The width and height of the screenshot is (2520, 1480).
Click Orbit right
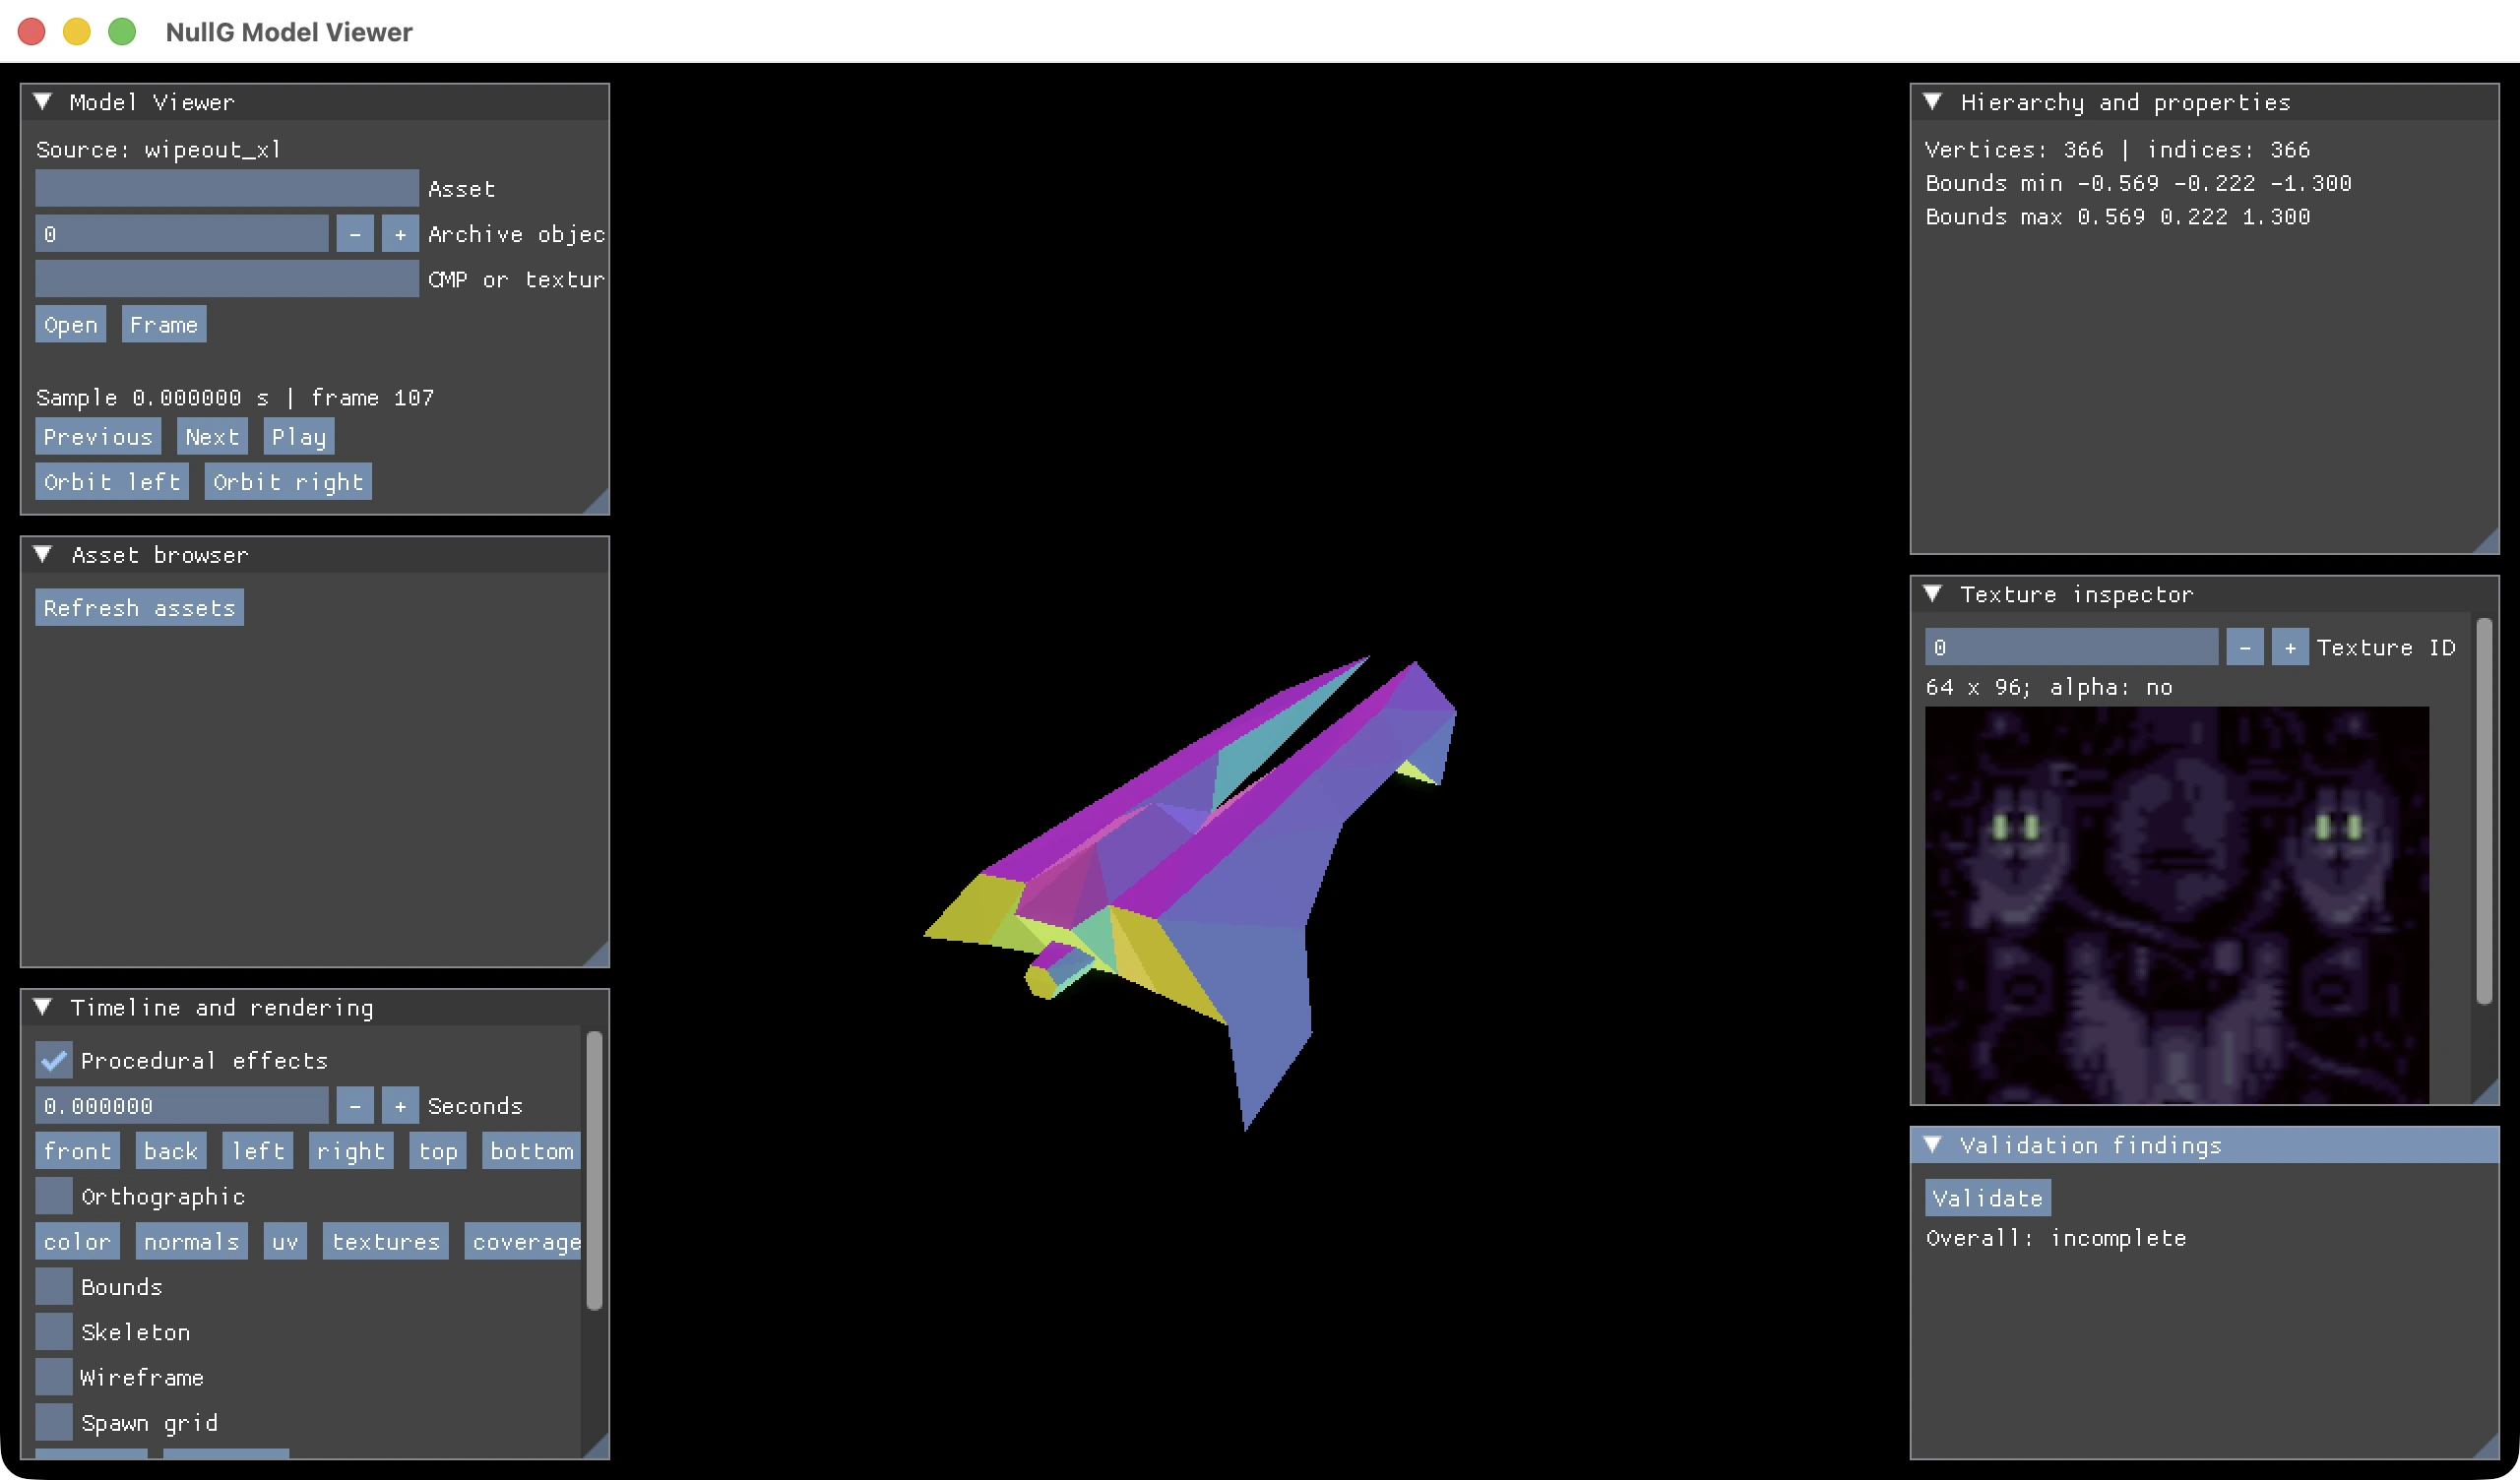point(288,482)
